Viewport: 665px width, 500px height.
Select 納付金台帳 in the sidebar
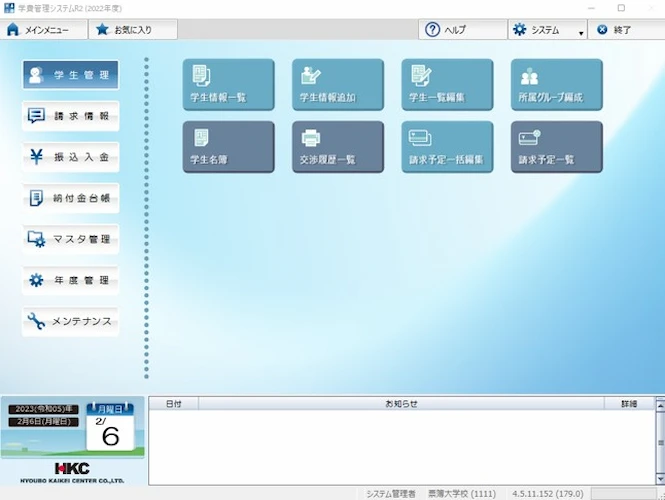point(70,198)
